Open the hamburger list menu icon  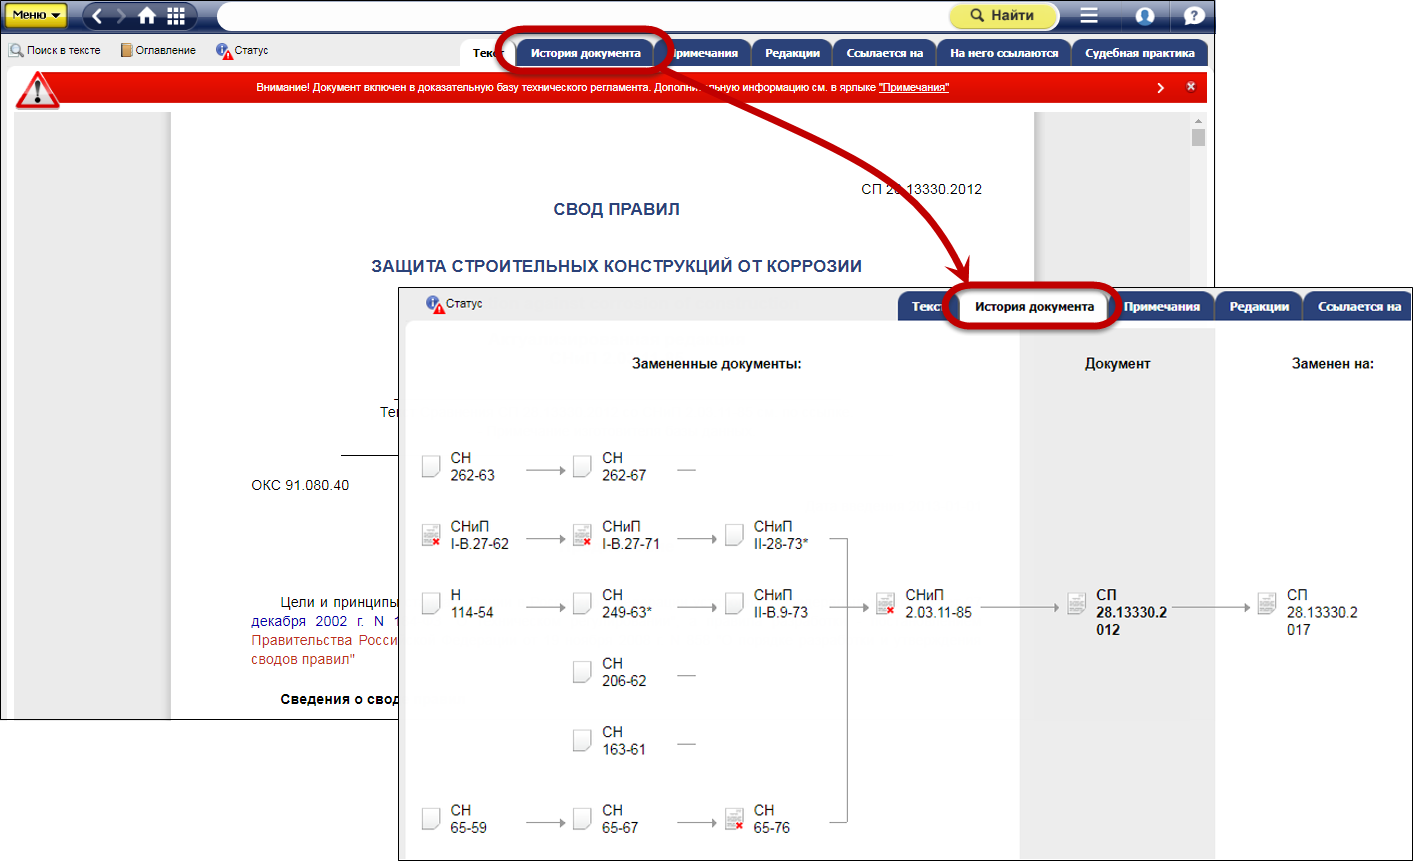[x=1089, y=15]
